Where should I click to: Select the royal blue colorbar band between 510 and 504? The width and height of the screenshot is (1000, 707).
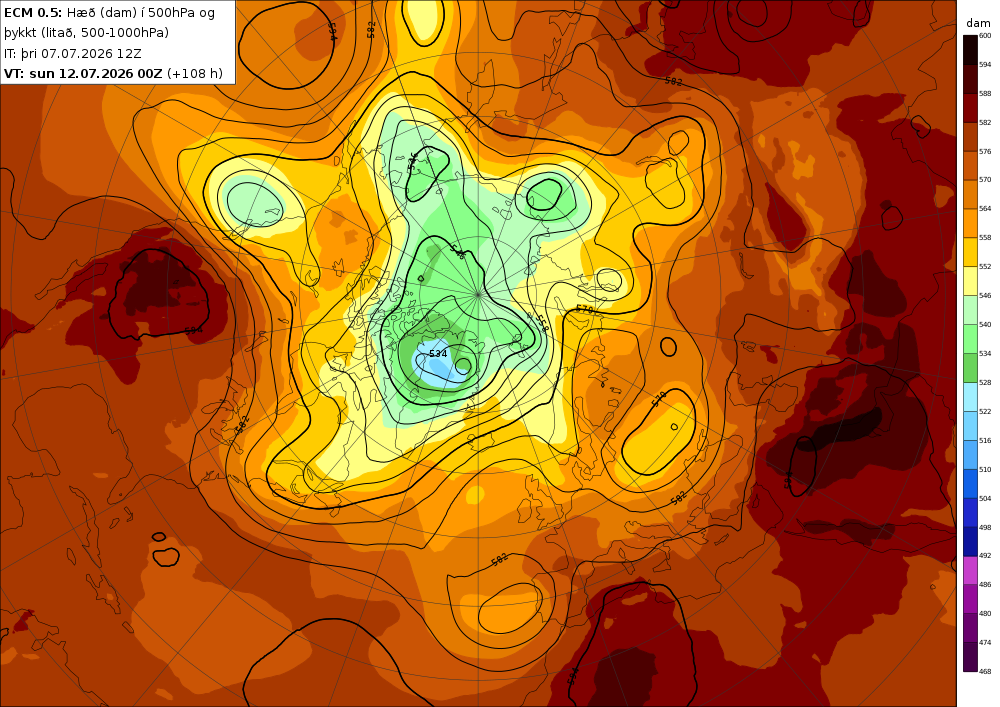click(970, 484)
